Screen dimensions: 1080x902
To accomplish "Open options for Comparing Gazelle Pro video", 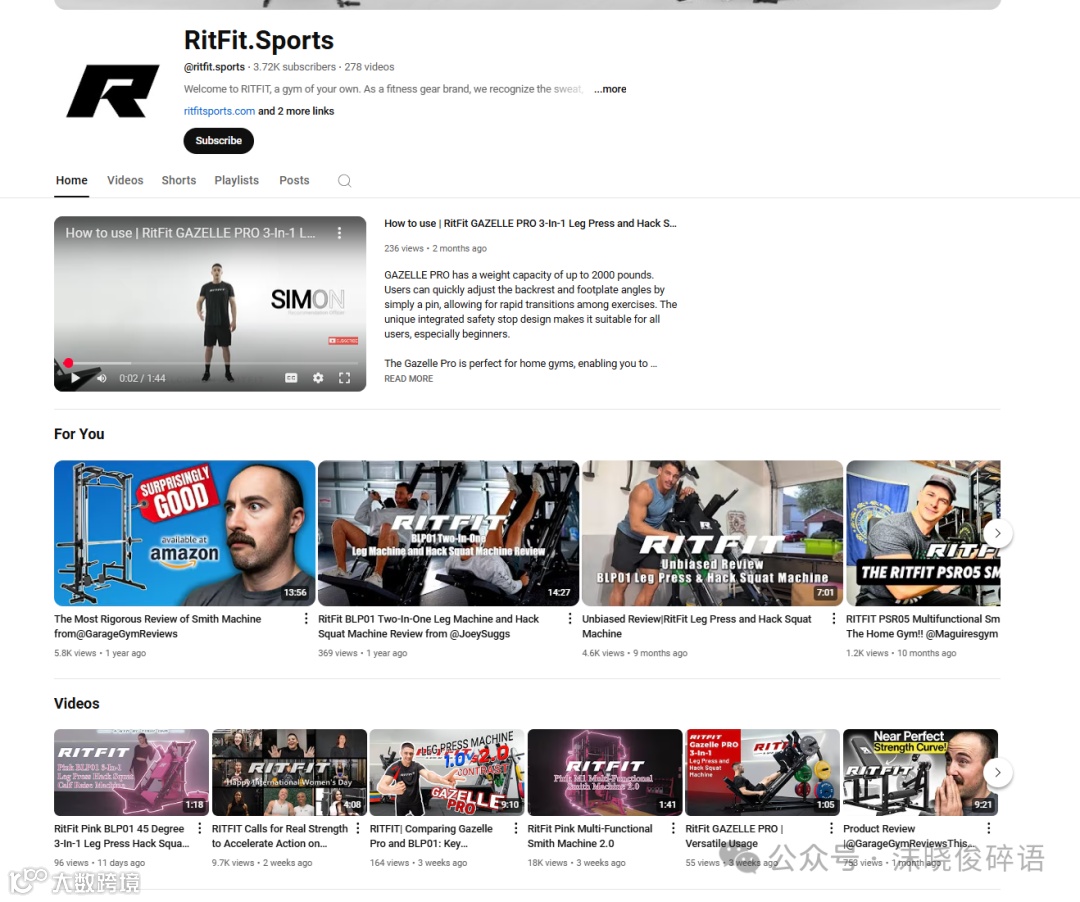I will pos(516,828).
